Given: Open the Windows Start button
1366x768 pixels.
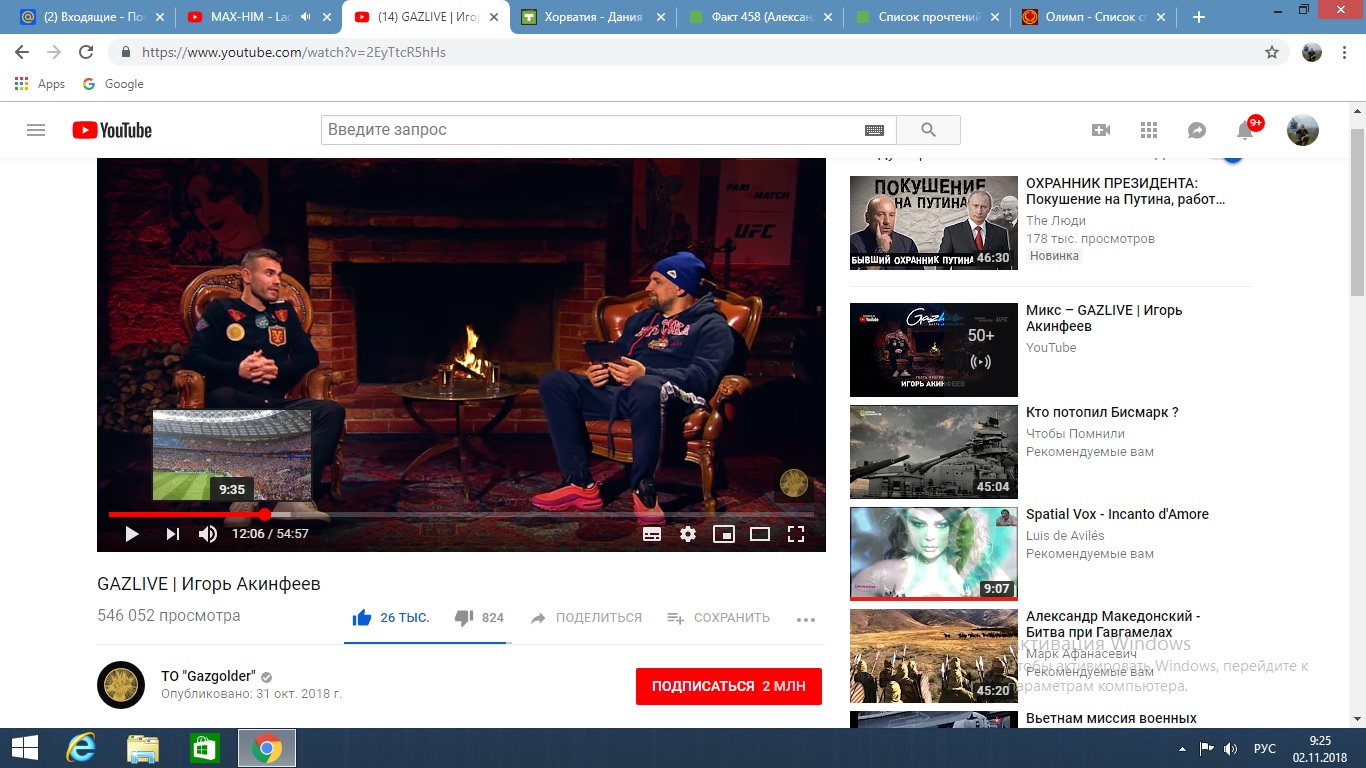Looking at the screenshot, I should click(x=24, y=748).
